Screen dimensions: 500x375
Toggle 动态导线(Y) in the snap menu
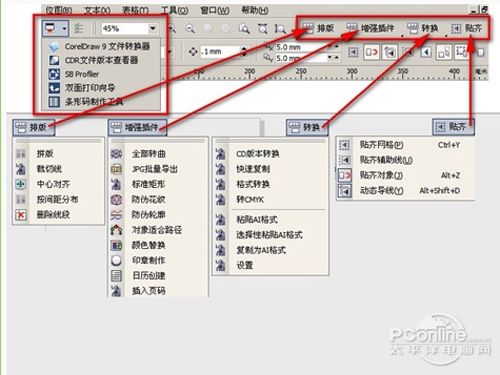pos(405,190)
